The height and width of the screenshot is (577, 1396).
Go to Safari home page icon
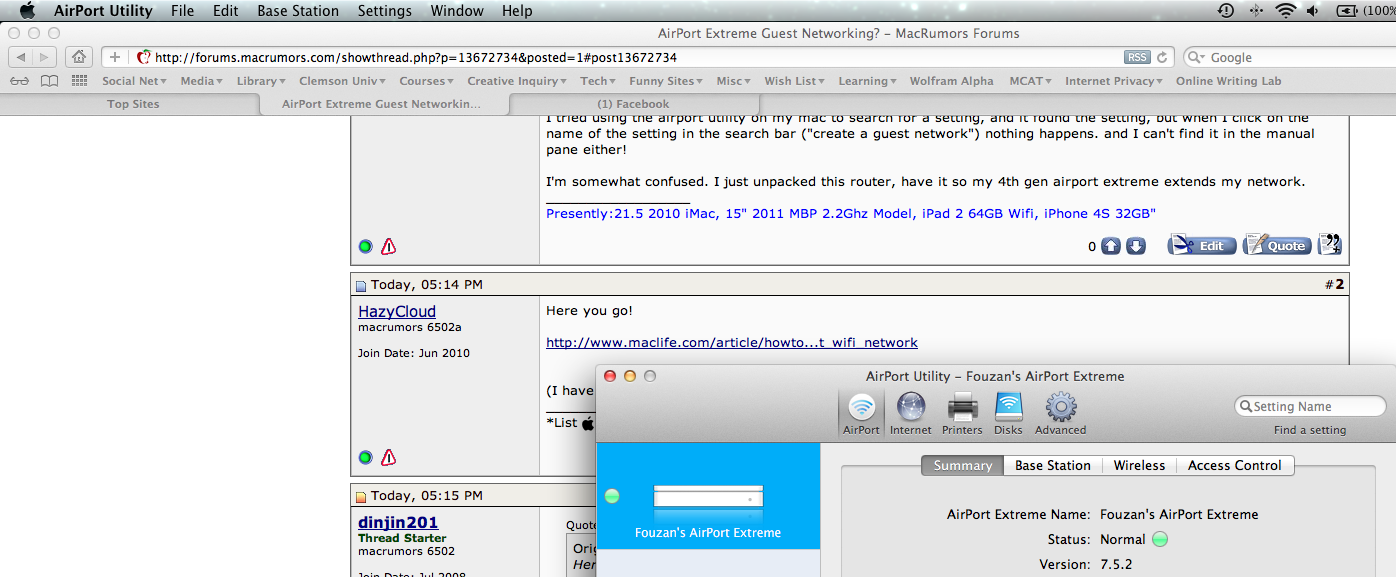pos(79,57)
